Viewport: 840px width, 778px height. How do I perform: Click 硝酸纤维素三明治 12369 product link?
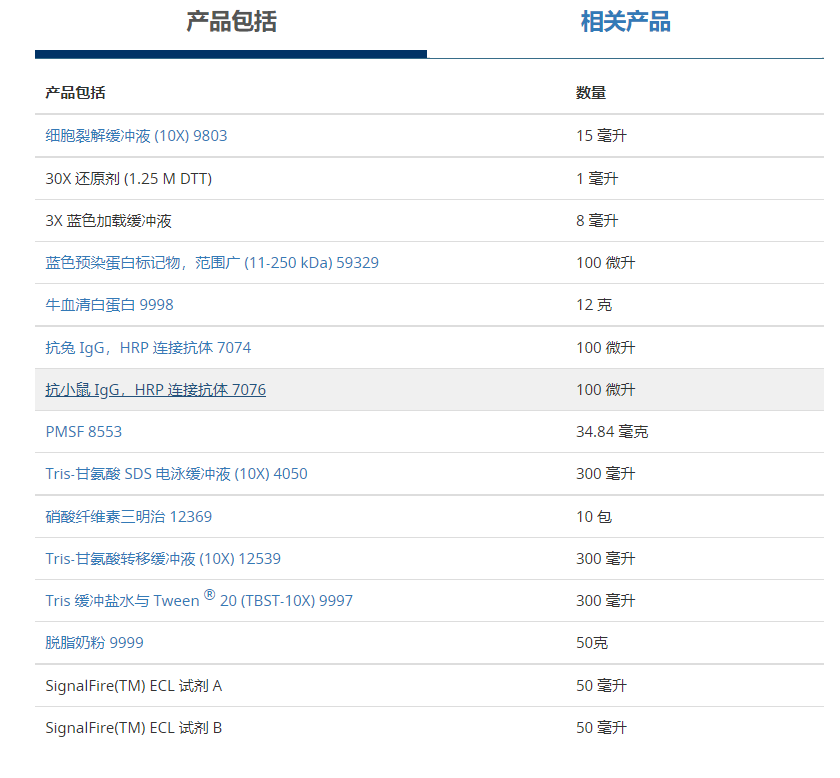(128, 517)
